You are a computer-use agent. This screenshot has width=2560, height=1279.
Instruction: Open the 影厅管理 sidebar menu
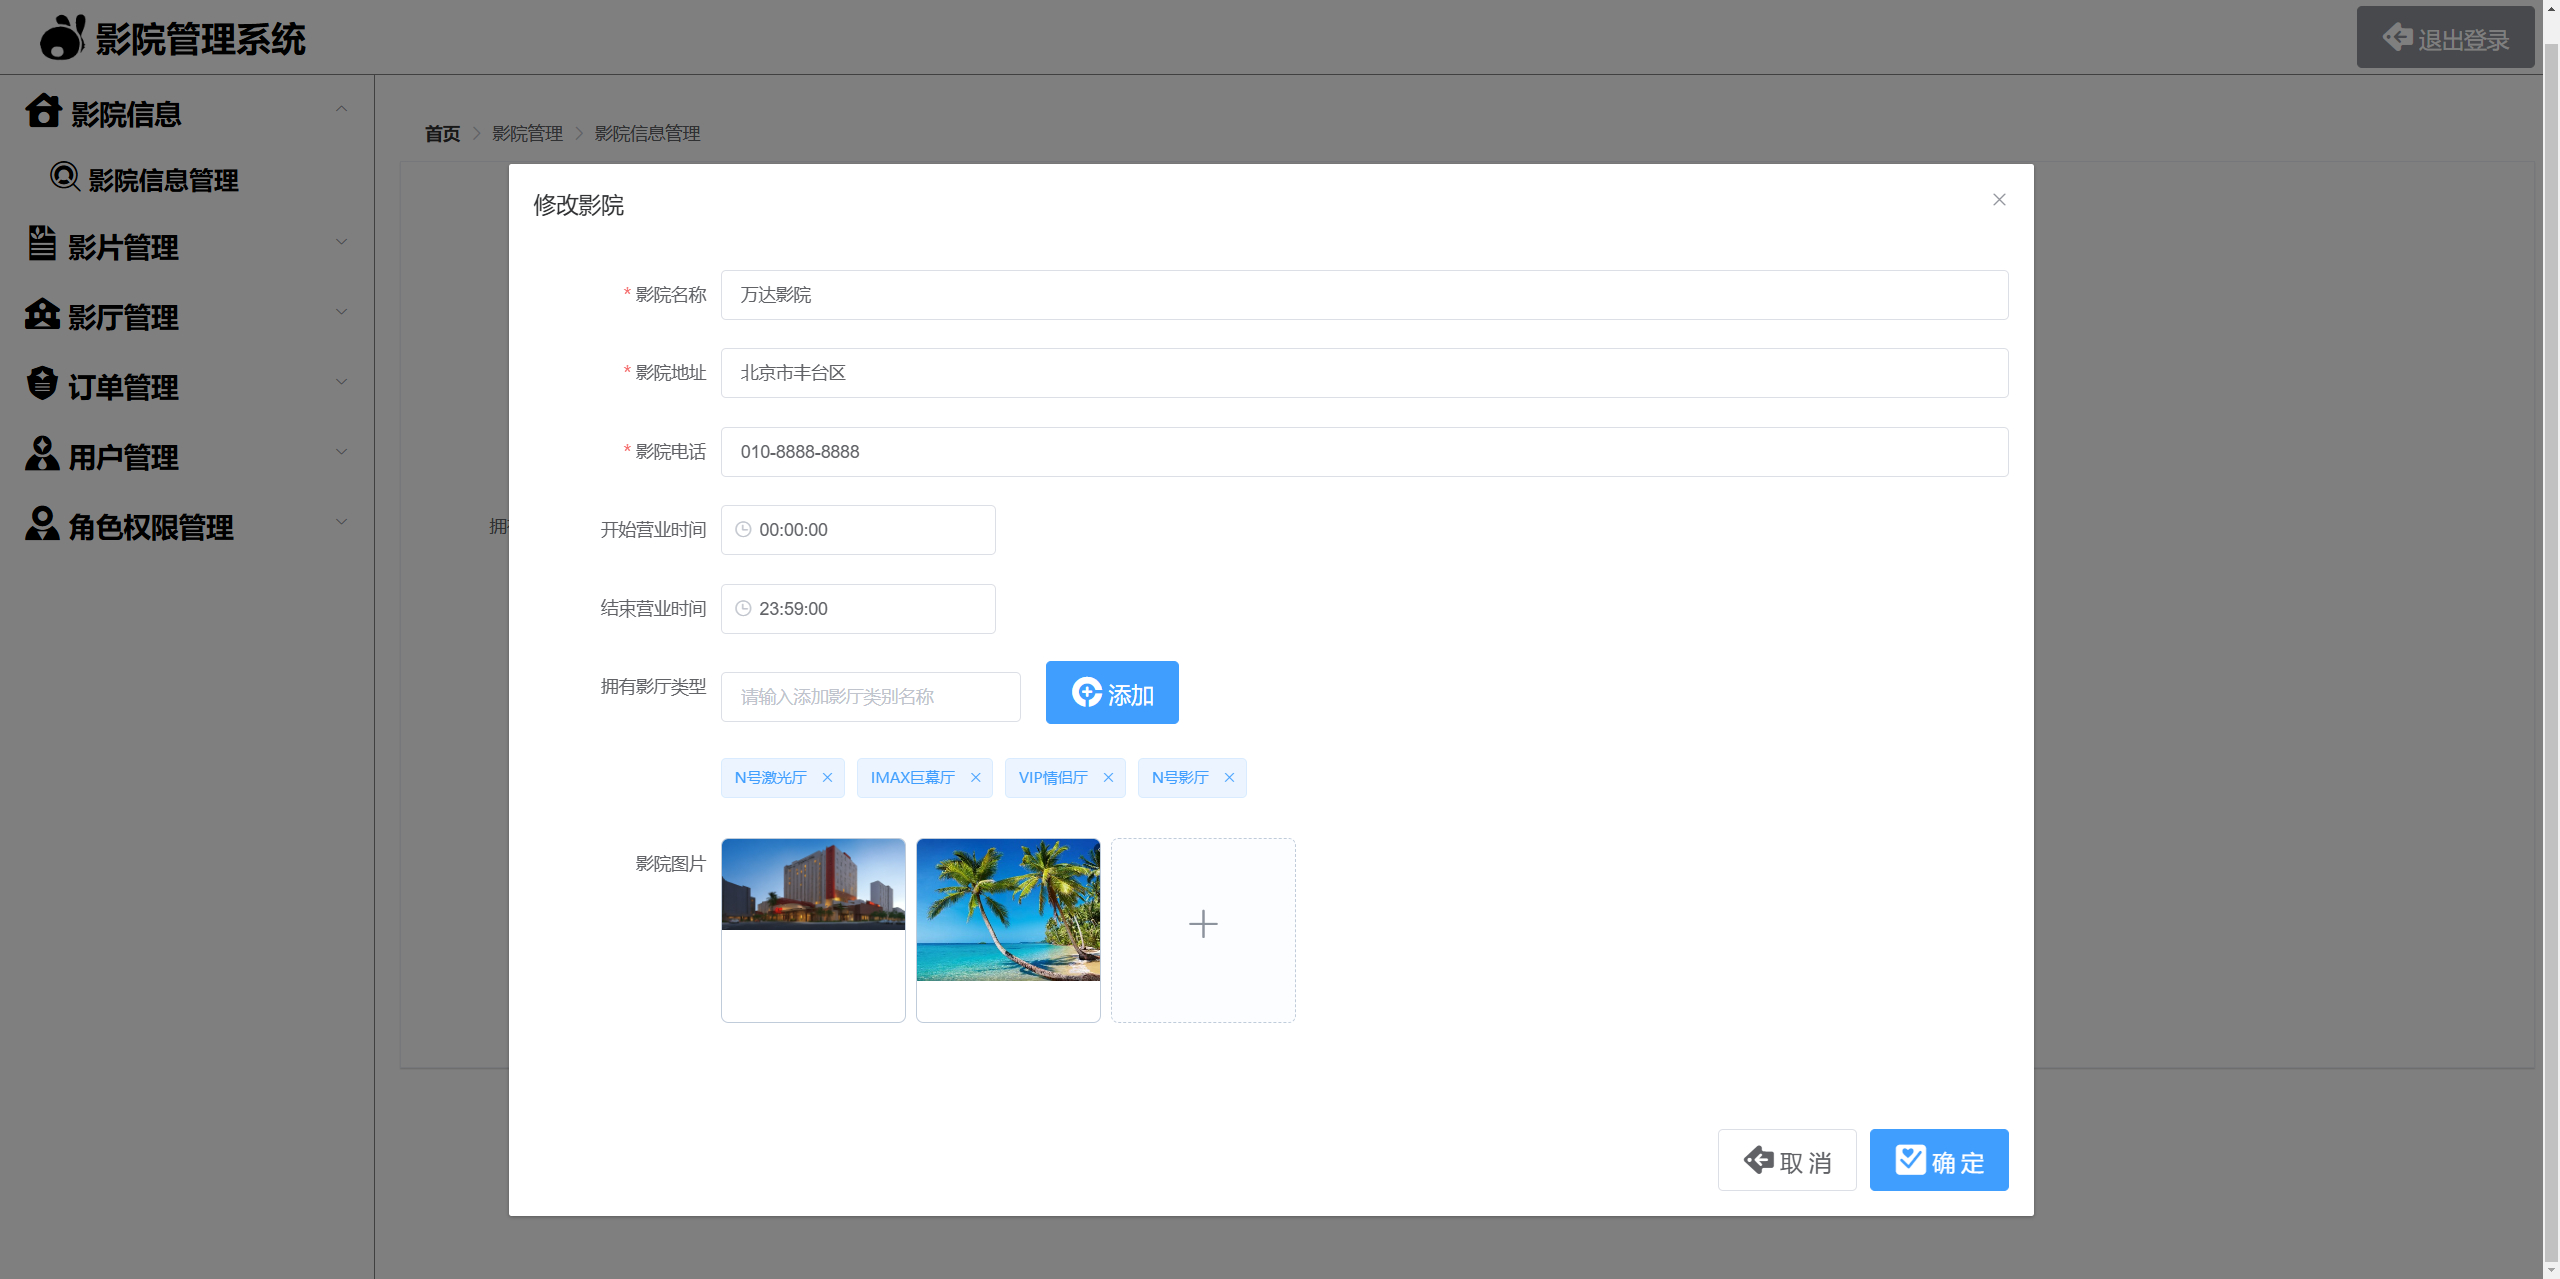click(187, 315)
